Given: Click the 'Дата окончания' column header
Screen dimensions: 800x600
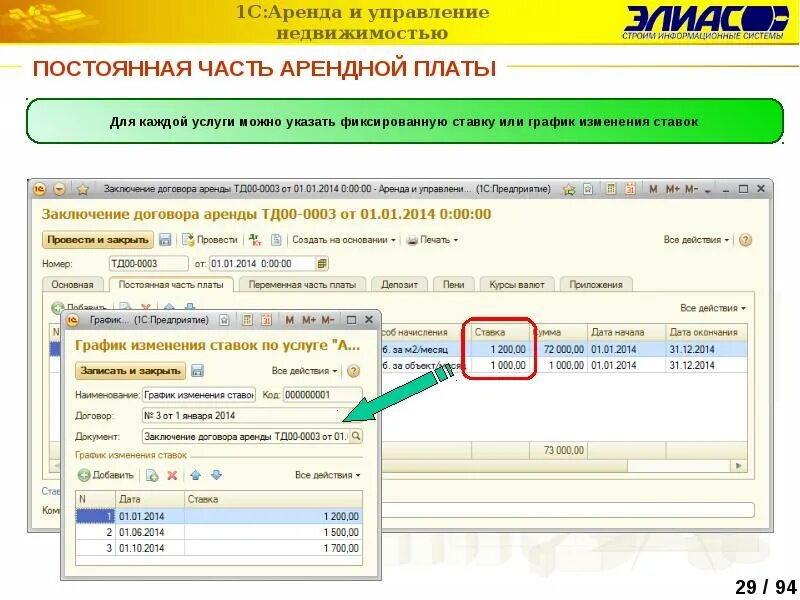Looking at the screenshot, I should pos(706,332).
